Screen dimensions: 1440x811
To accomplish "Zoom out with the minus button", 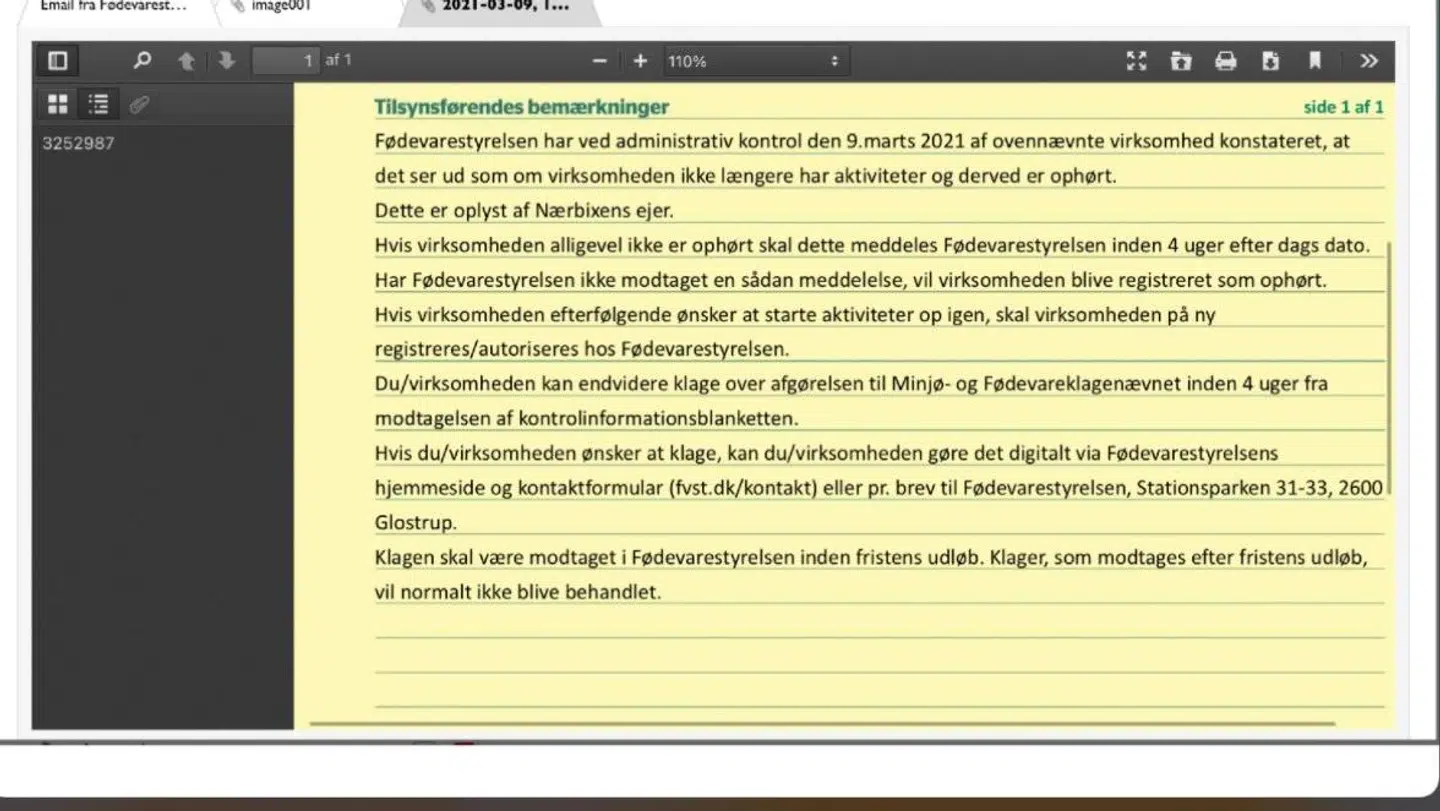I will click(600, 61).
